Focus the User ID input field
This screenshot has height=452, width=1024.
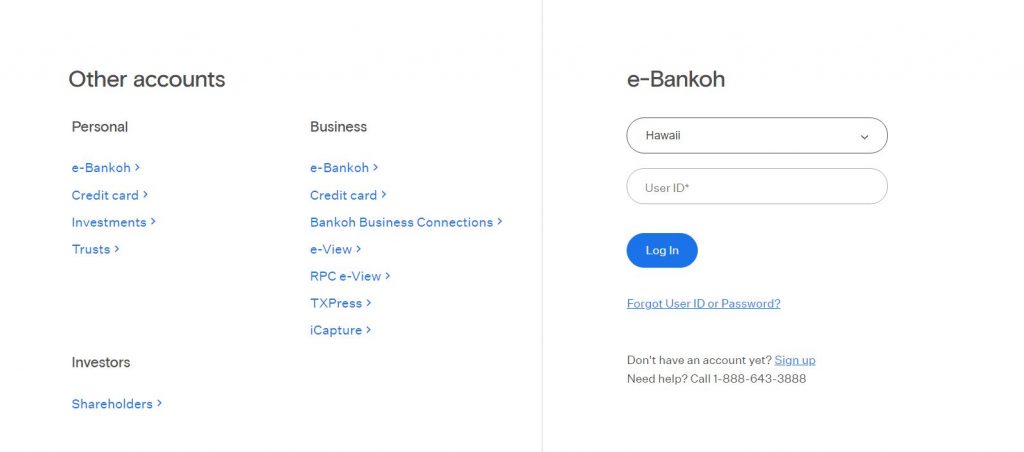(757, 187)
